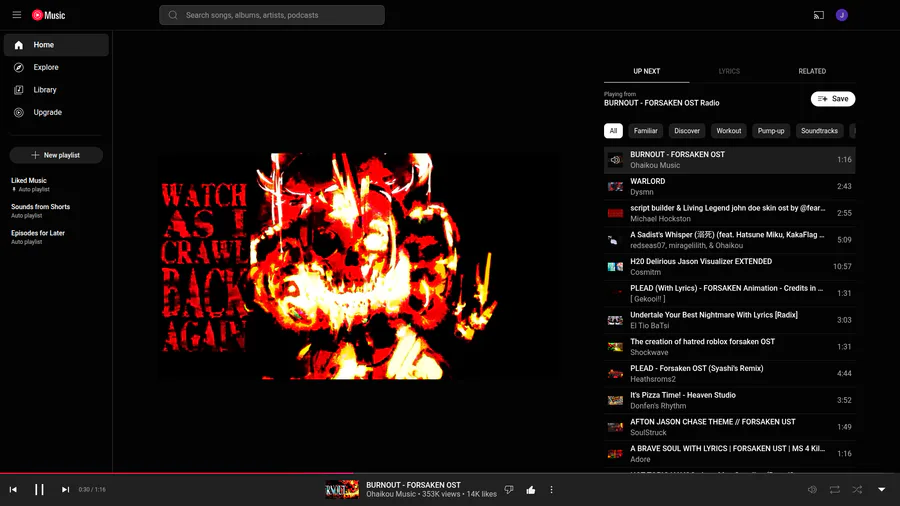Switch to the LYRICS tab

(729, 71)
